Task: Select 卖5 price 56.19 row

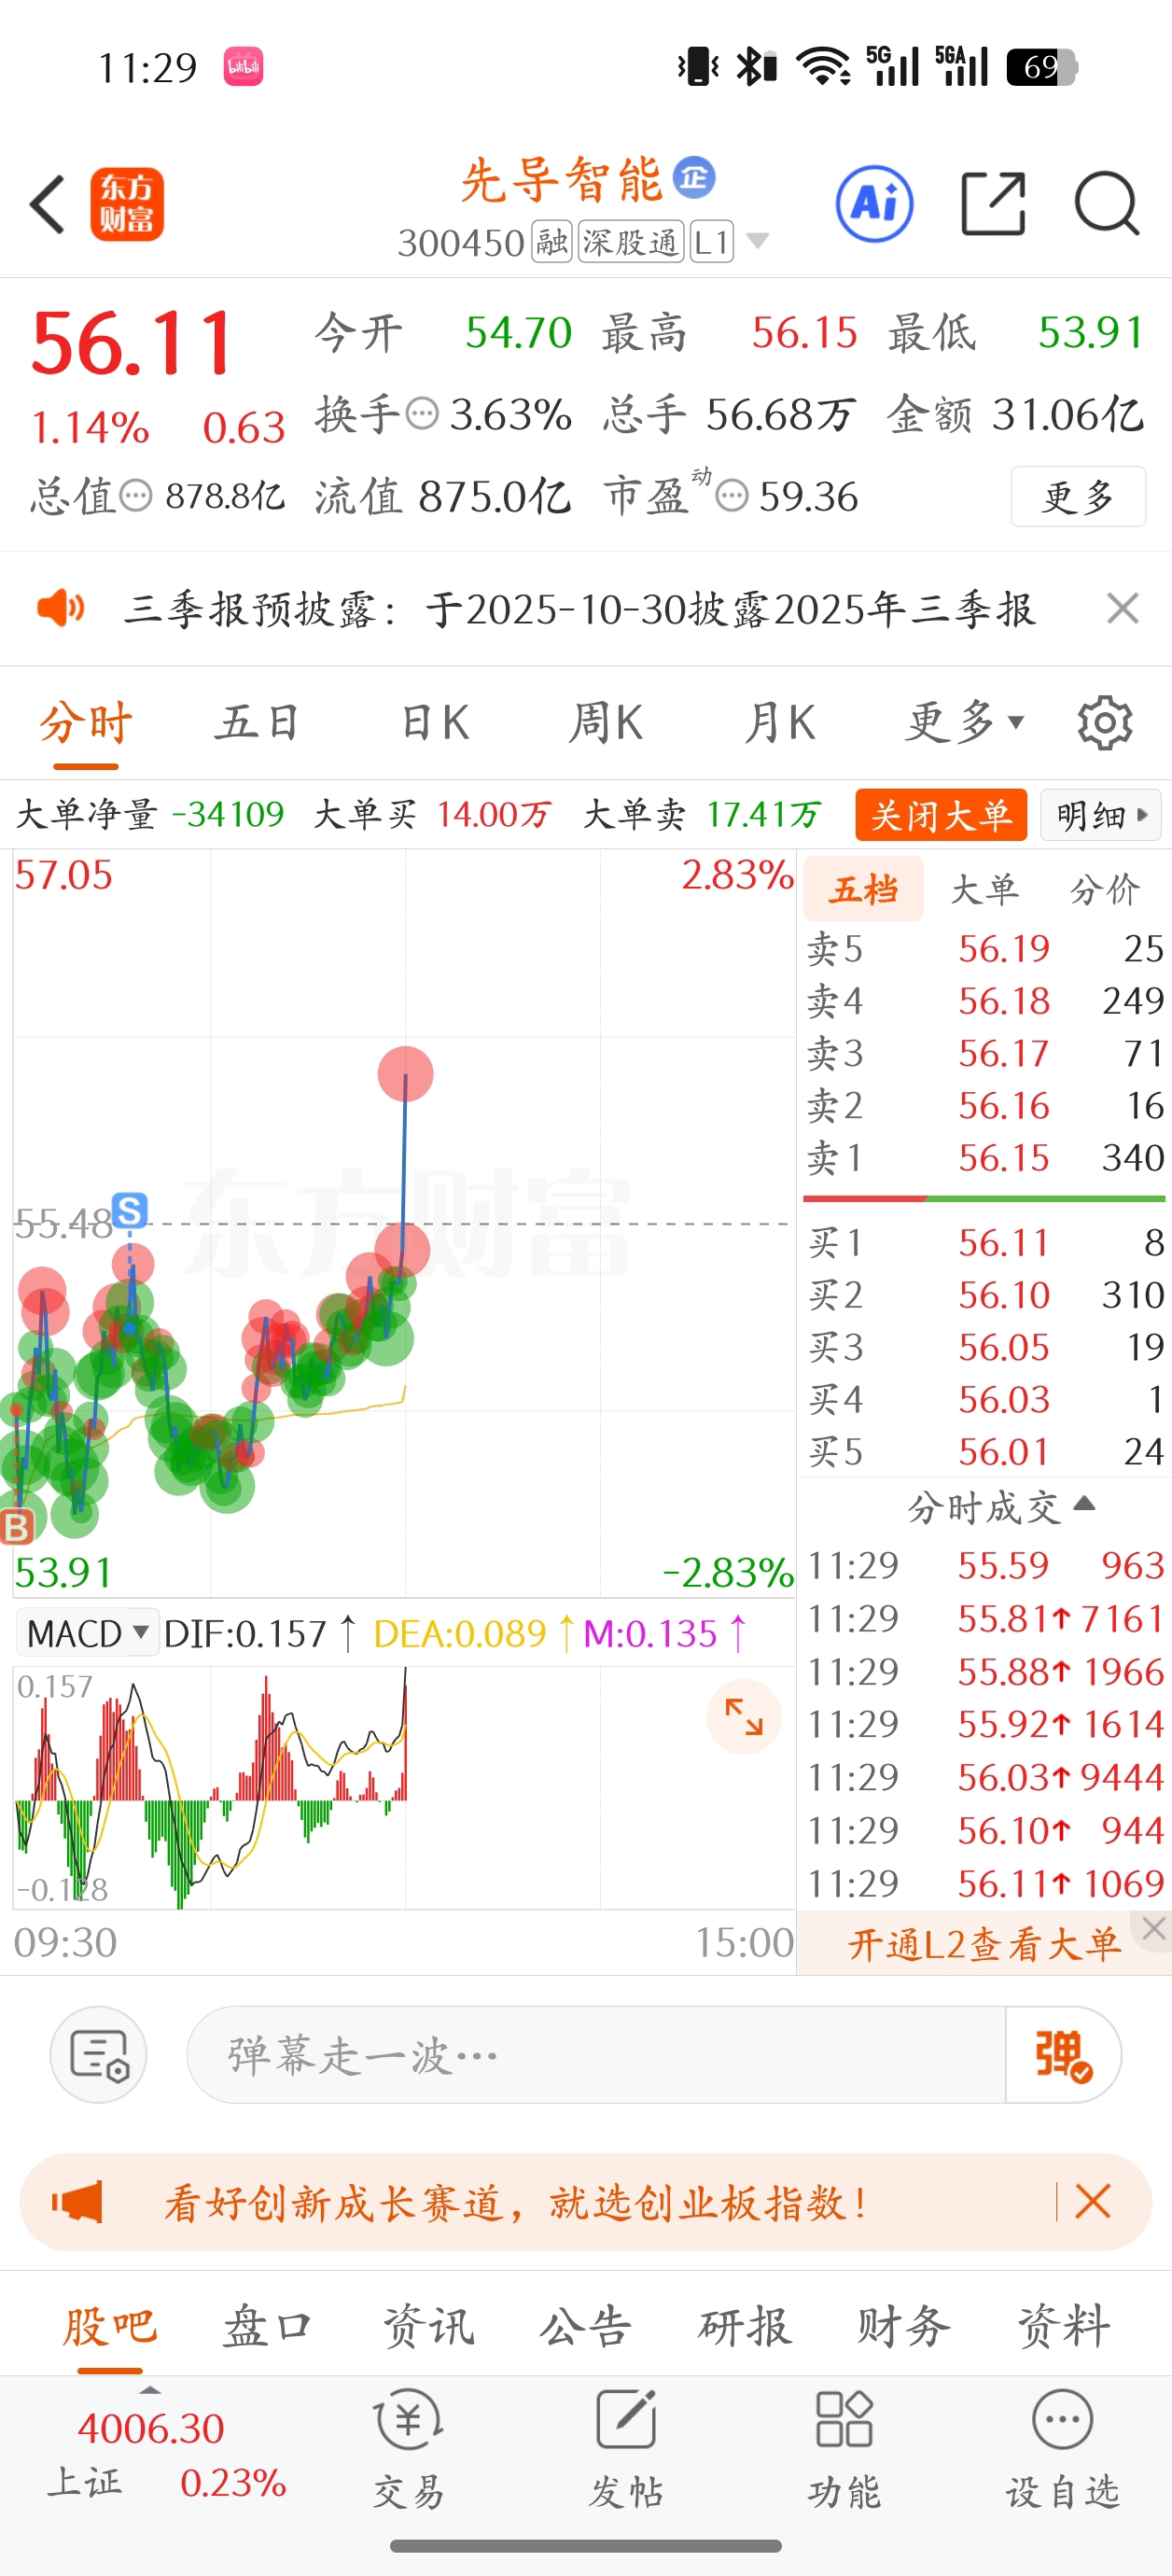Action: (x=985, y=948)
